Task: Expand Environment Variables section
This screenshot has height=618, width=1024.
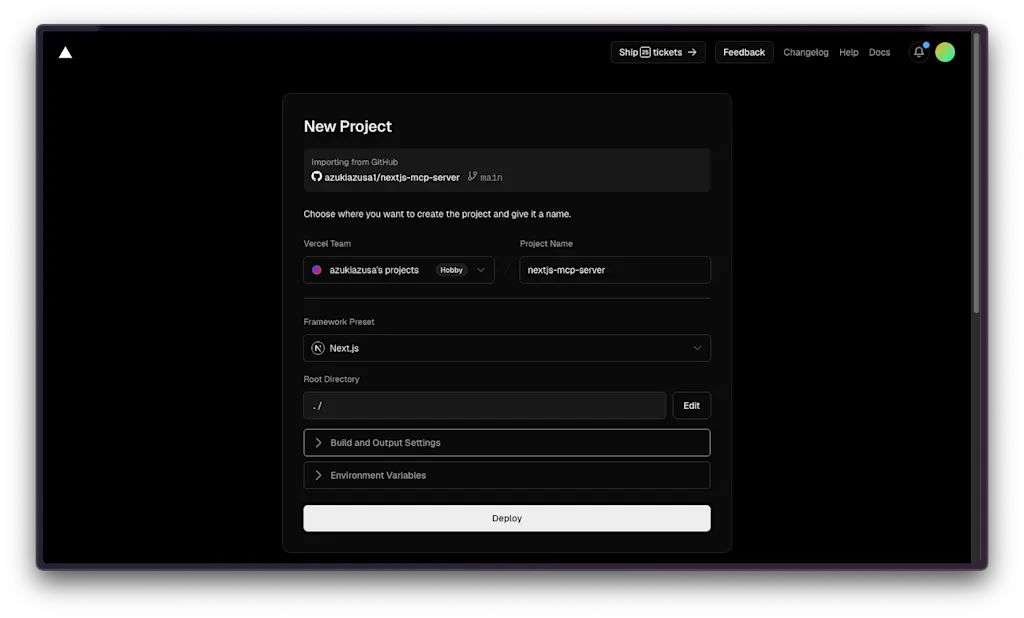Action: (x=507, y=476)
